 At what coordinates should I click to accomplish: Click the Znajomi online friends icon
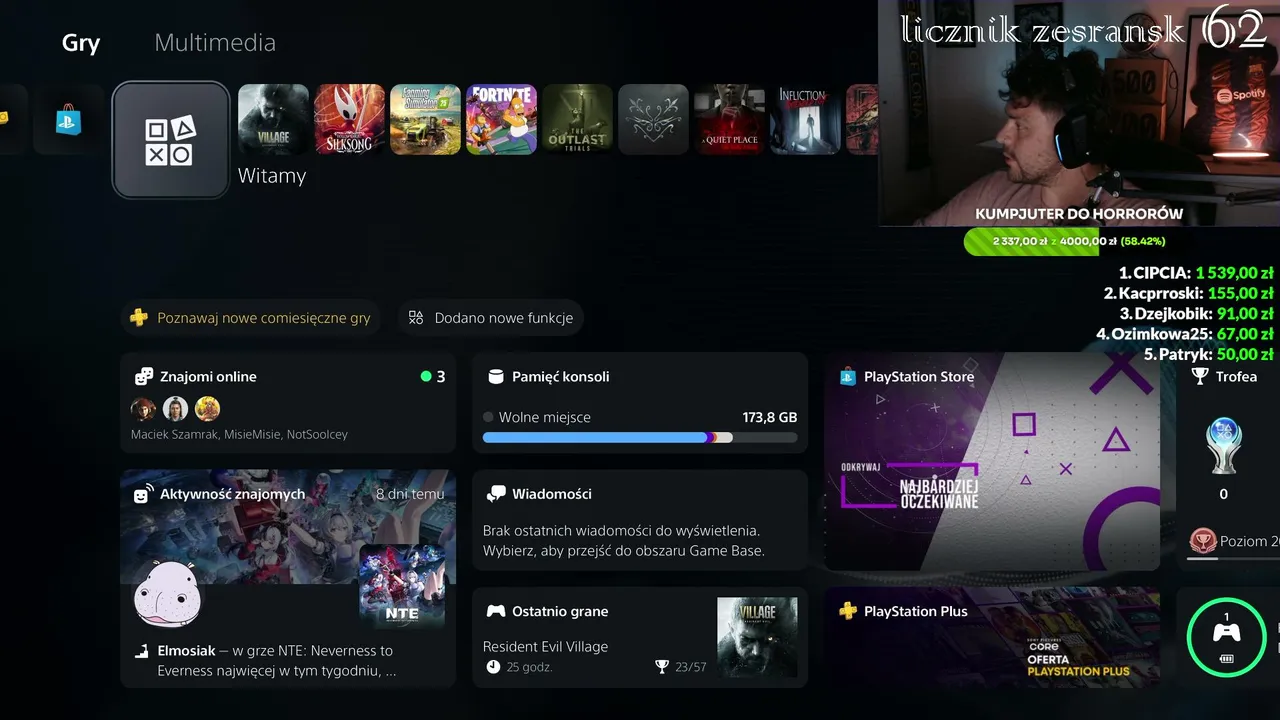pyautogui.click(x=144, y=377)
